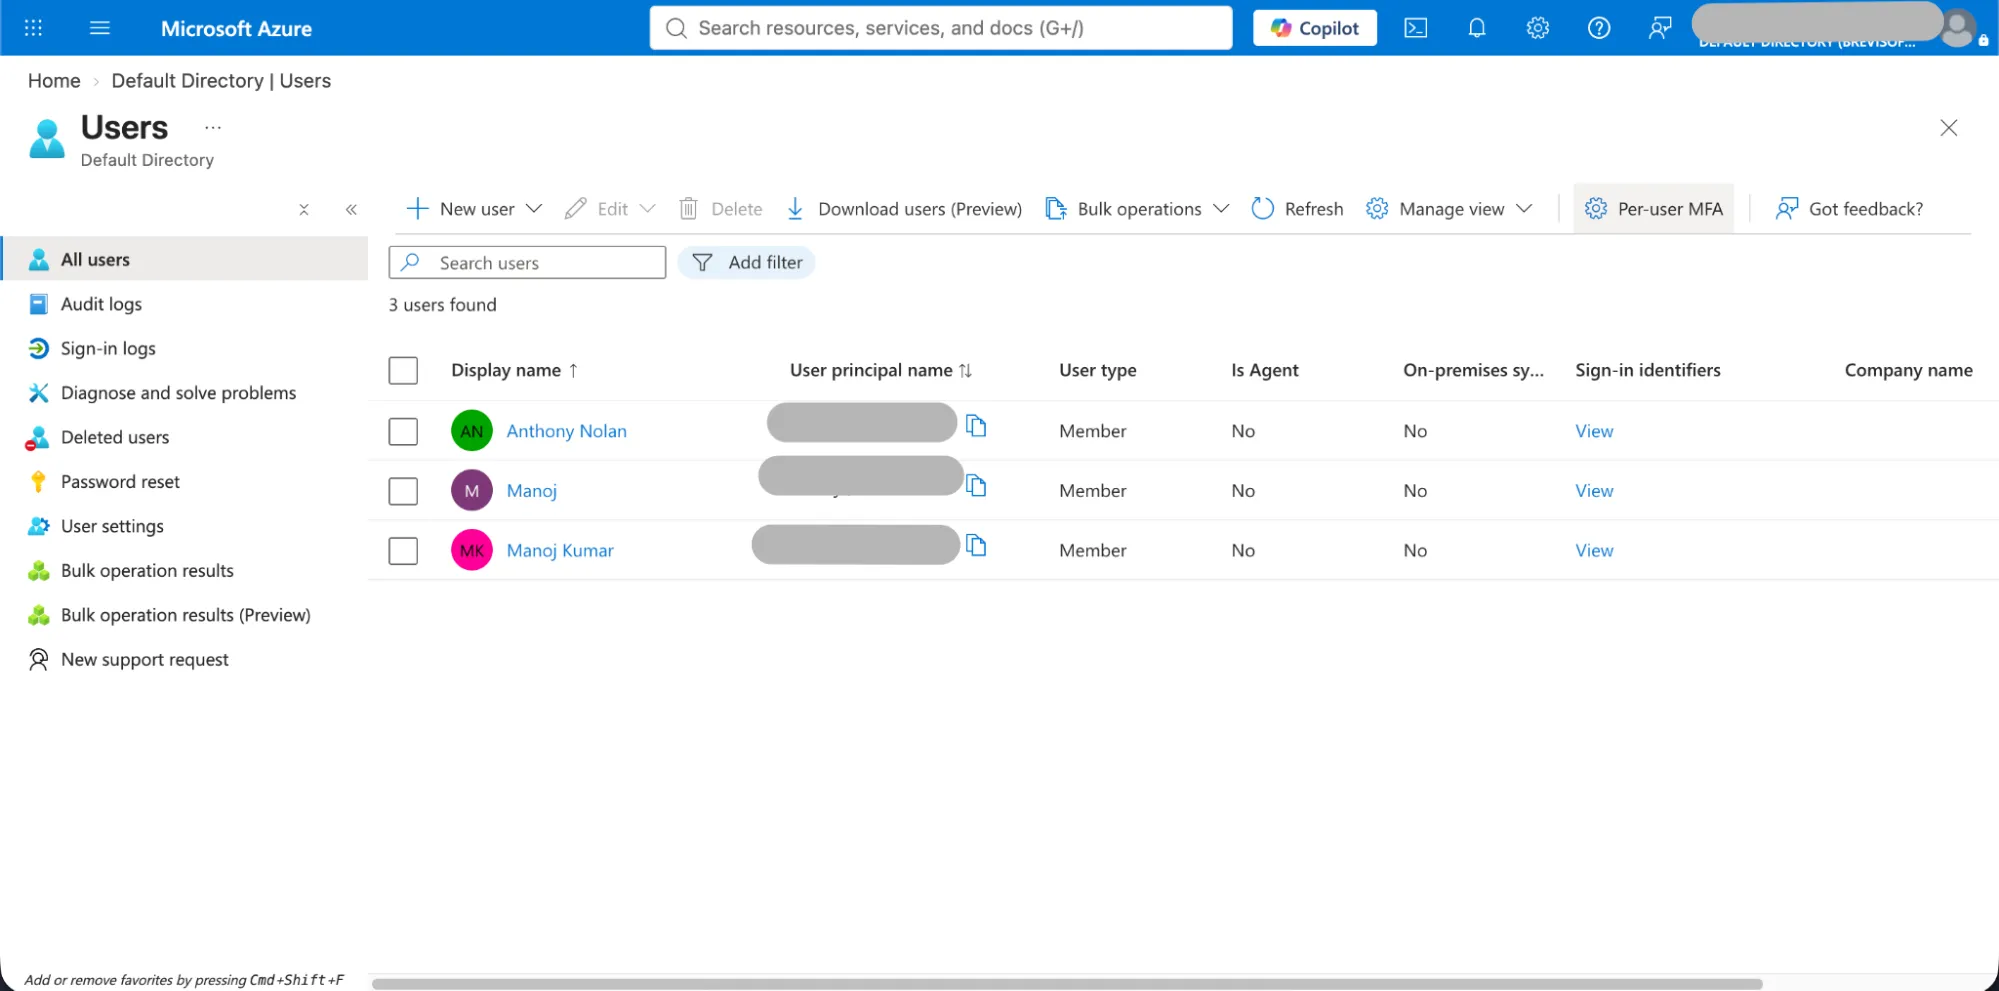View sign-in identifiers for Manoj Kumar

pos(1594,551)
